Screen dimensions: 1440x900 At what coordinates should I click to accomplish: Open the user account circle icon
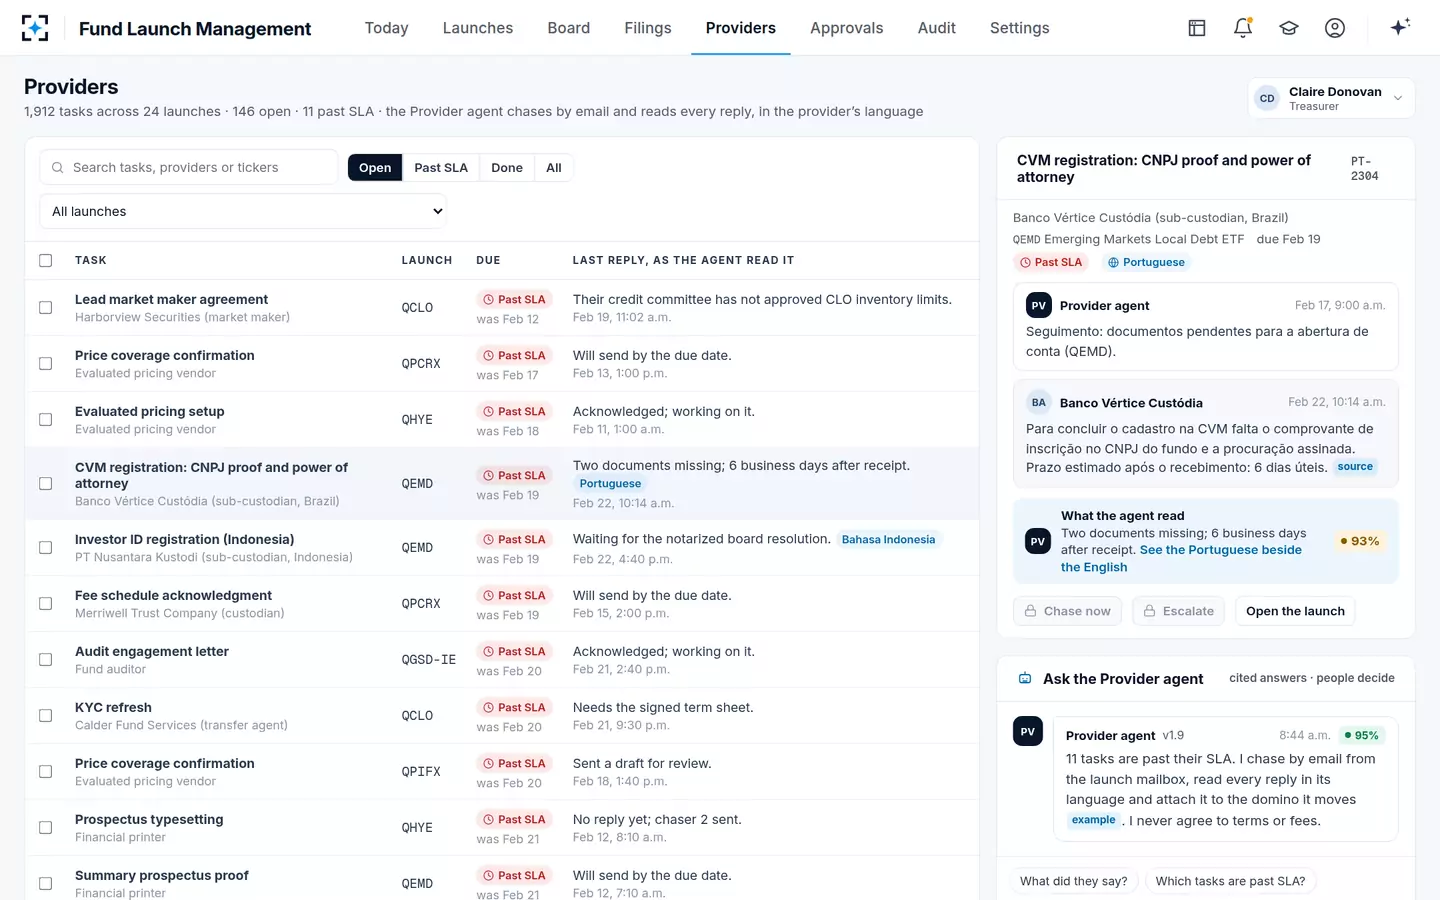(x=1335, y=28)
